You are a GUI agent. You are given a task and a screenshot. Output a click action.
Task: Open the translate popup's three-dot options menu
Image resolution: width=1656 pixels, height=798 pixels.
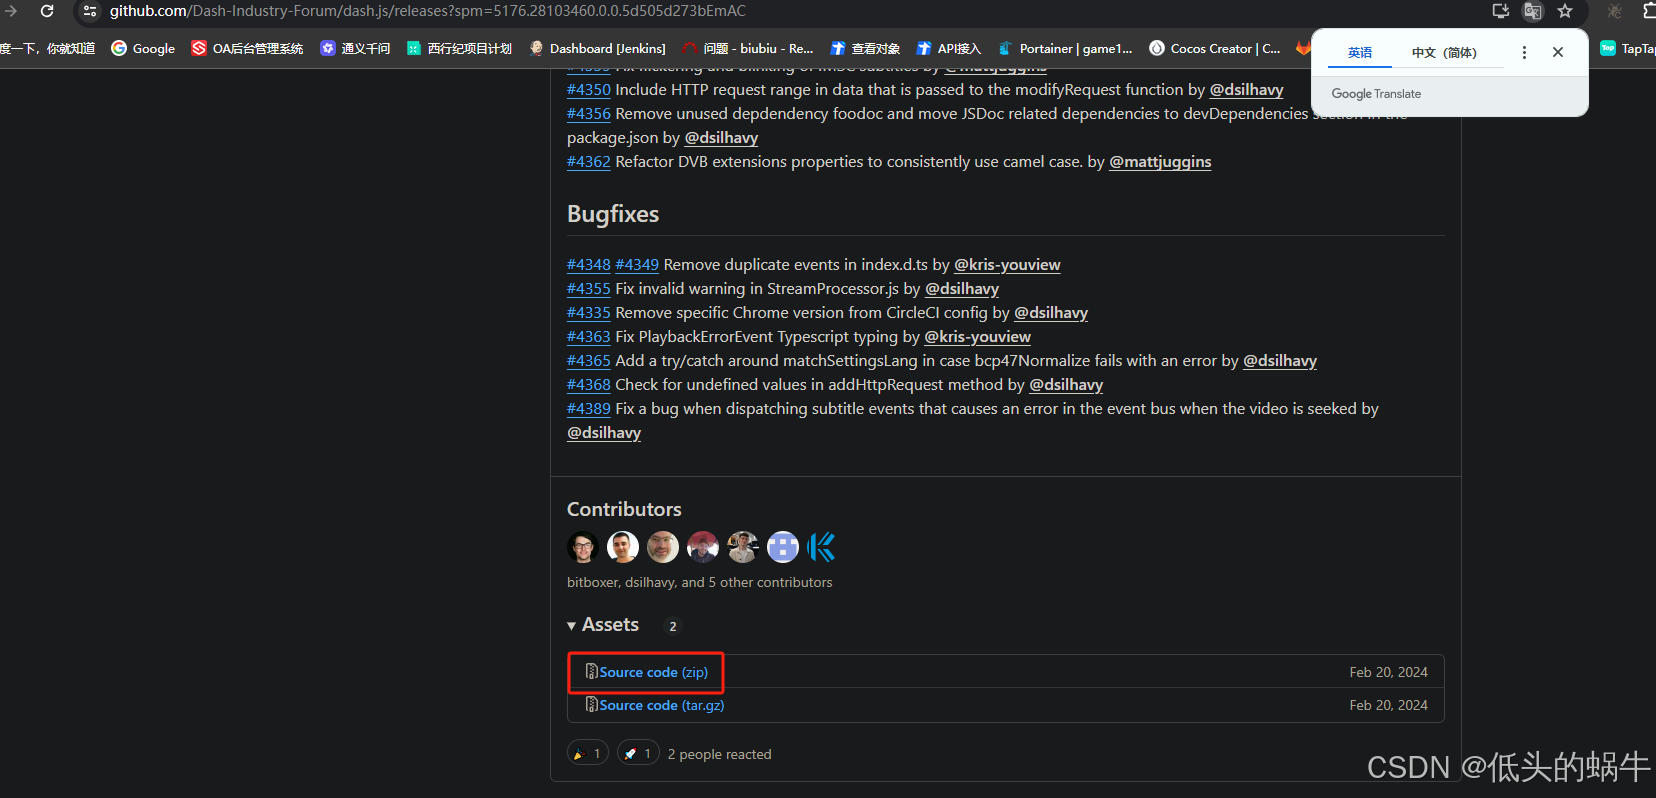pyautogui.click(x=1524, y=52)
